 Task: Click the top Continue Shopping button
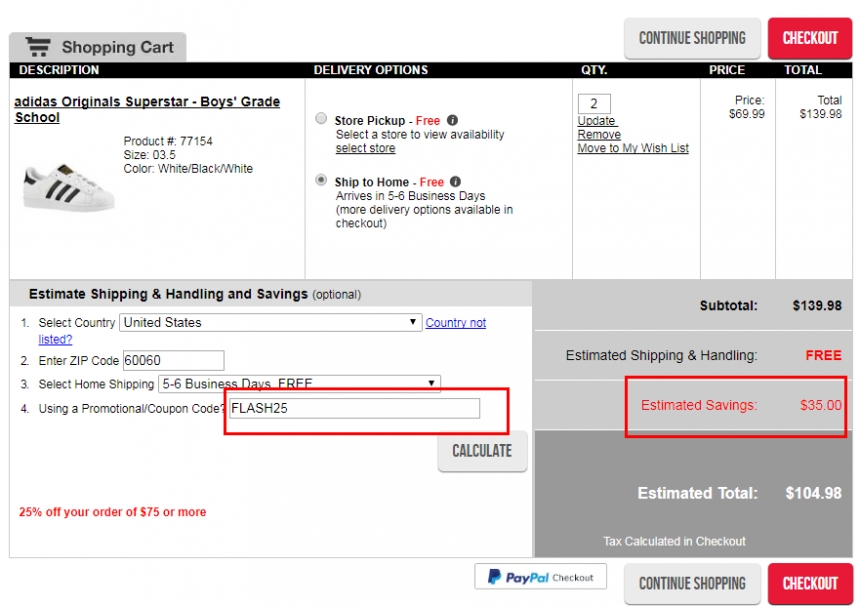click(692, 38)
